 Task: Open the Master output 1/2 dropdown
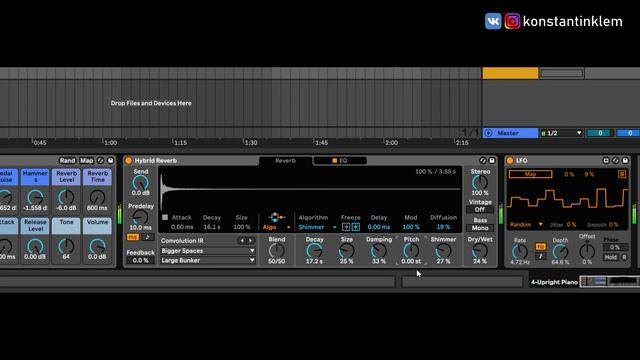pyautogui.click(x=562, y=133)
